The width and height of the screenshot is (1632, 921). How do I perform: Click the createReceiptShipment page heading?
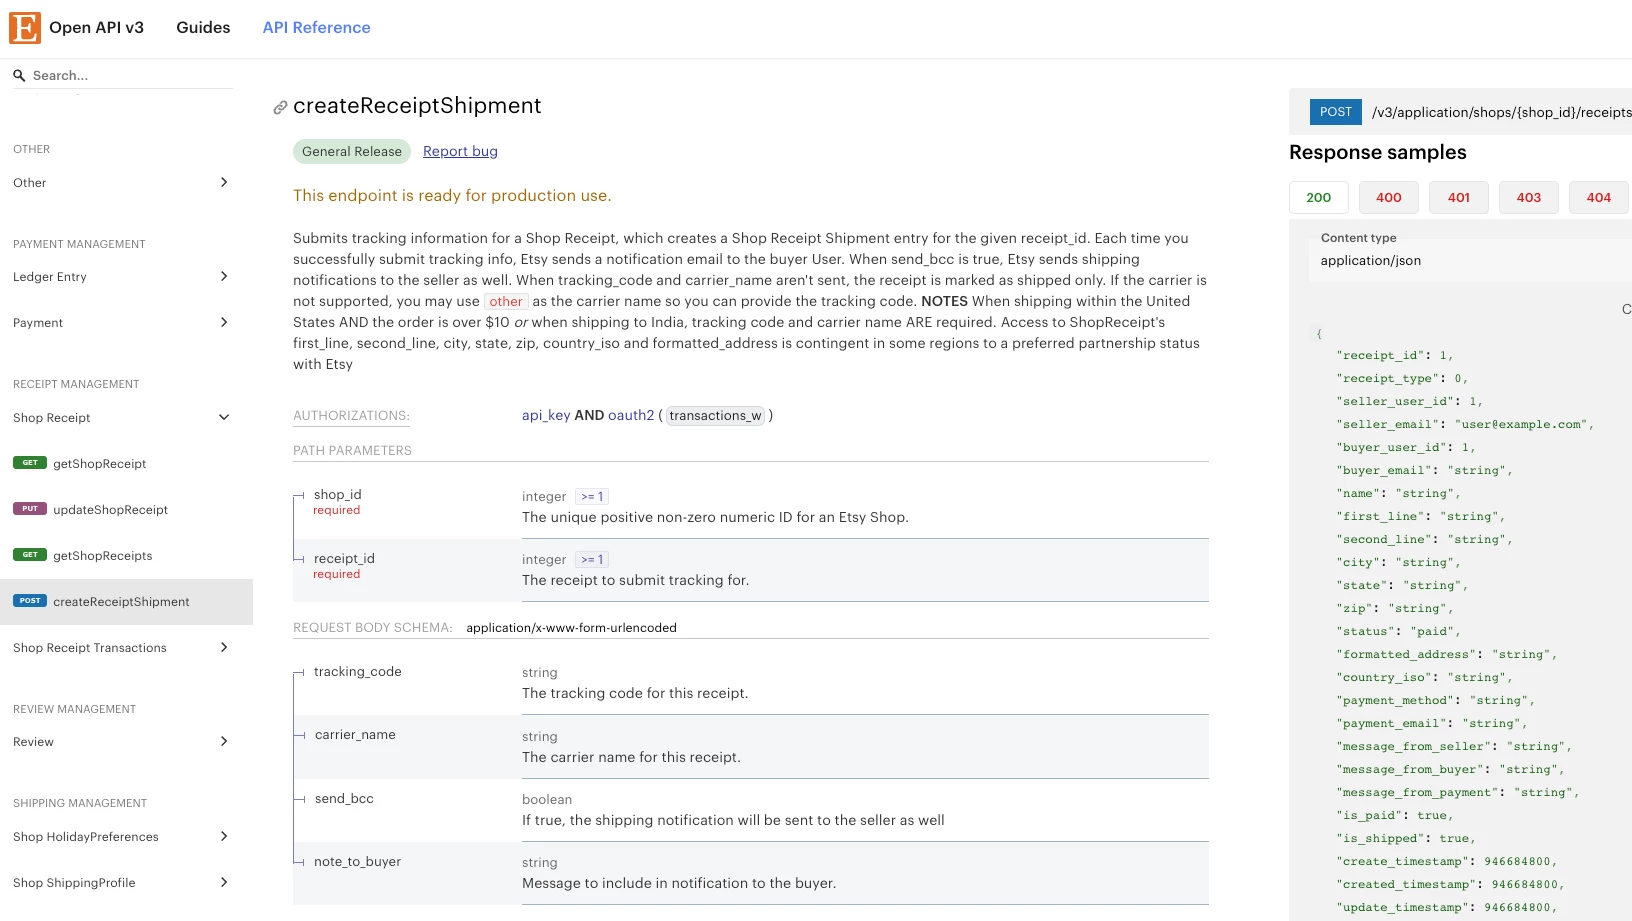(x=417, y=106)
